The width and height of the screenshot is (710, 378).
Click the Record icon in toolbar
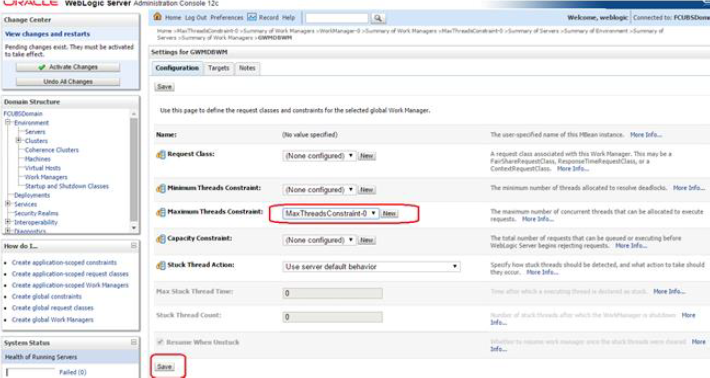click(x=252, y=18)
